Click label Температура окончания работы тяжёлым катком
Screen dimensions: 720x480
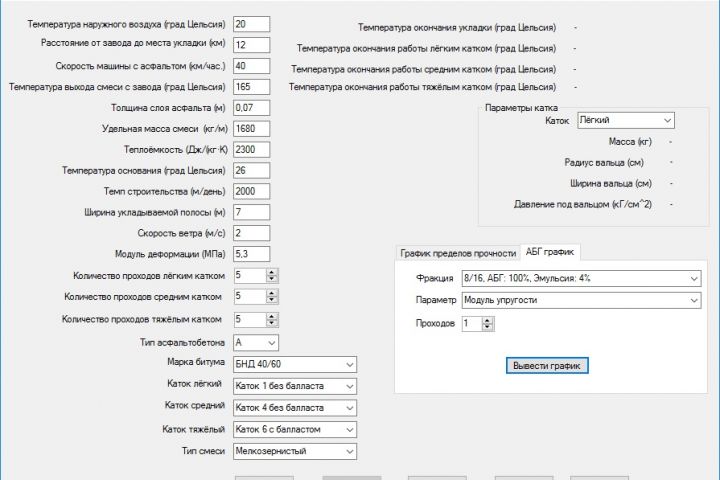pos(422,87)
